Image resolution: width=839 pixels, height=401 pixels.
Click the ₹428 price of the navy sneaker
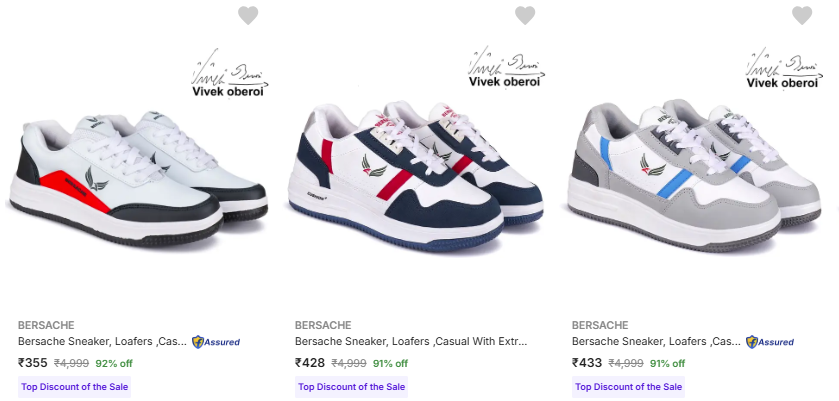[x=310, y=362]
